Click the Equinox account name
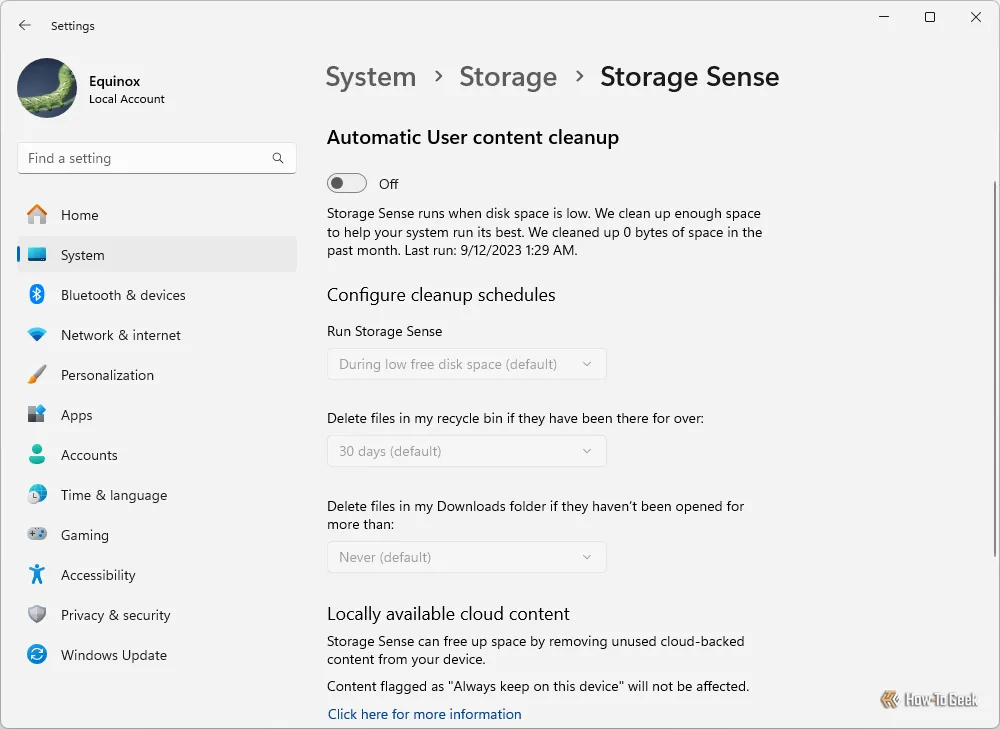This screenshot has width=1000, height=729. coord(115,81)
